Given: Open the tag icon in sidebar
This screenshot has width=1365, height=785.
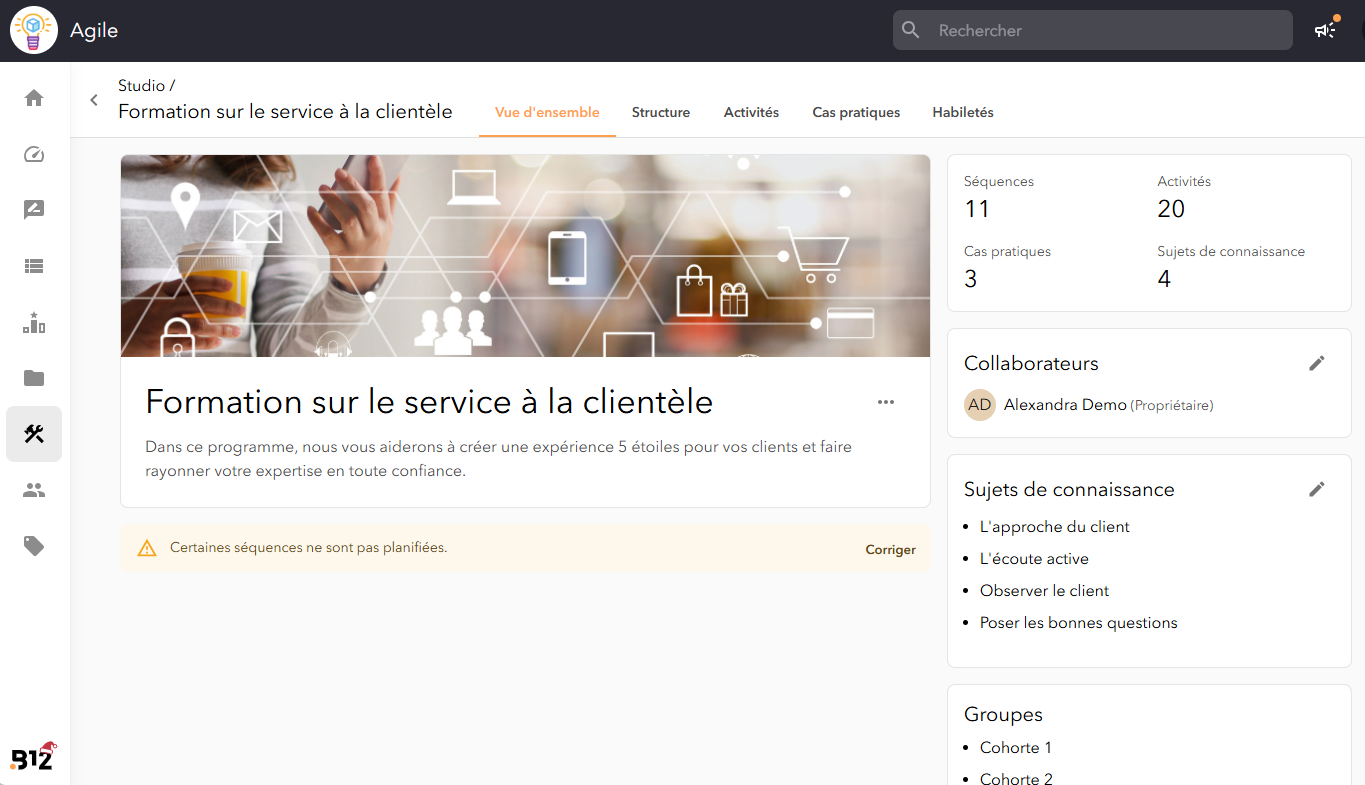Looking at the screenshot, I should click(34, 546).
